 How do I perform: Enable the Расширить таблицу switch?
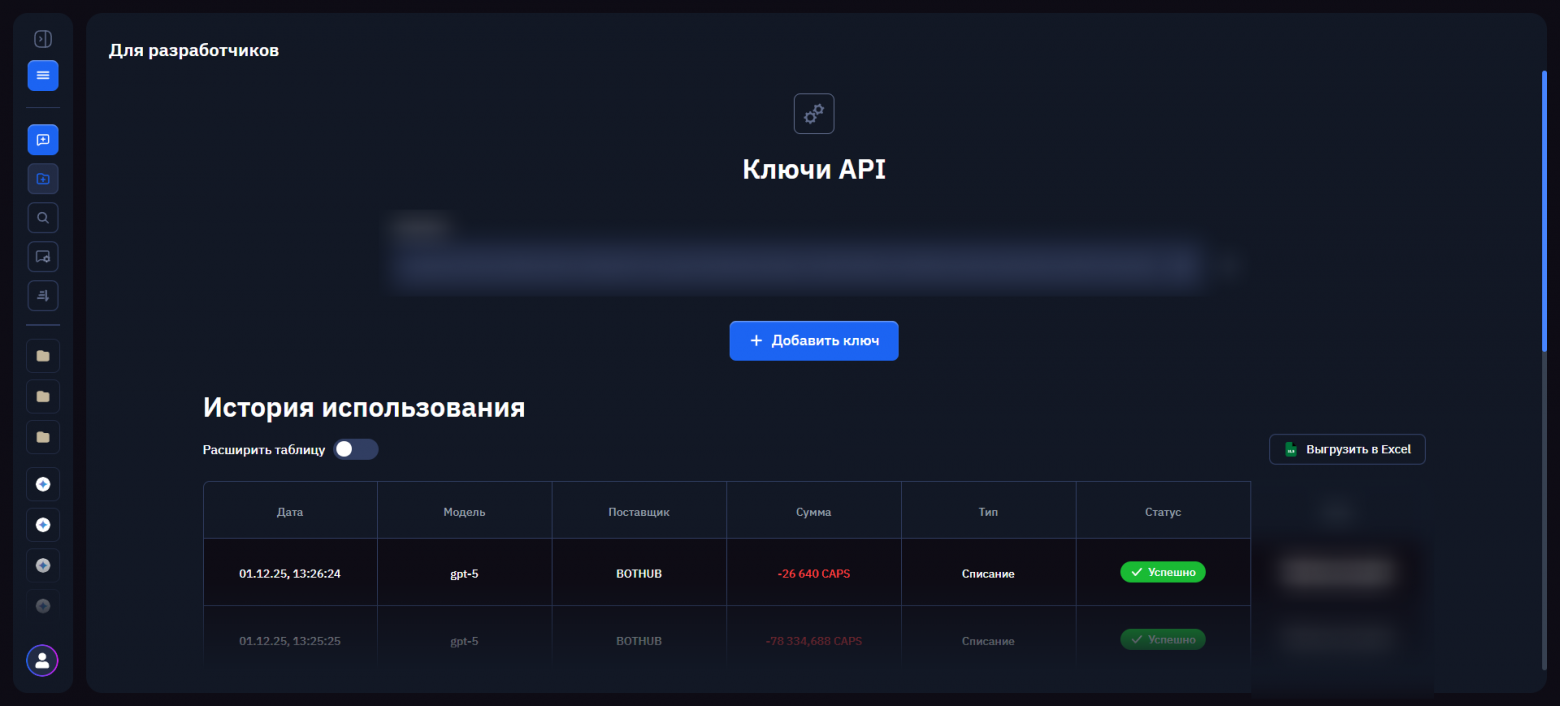click(356, 449)
